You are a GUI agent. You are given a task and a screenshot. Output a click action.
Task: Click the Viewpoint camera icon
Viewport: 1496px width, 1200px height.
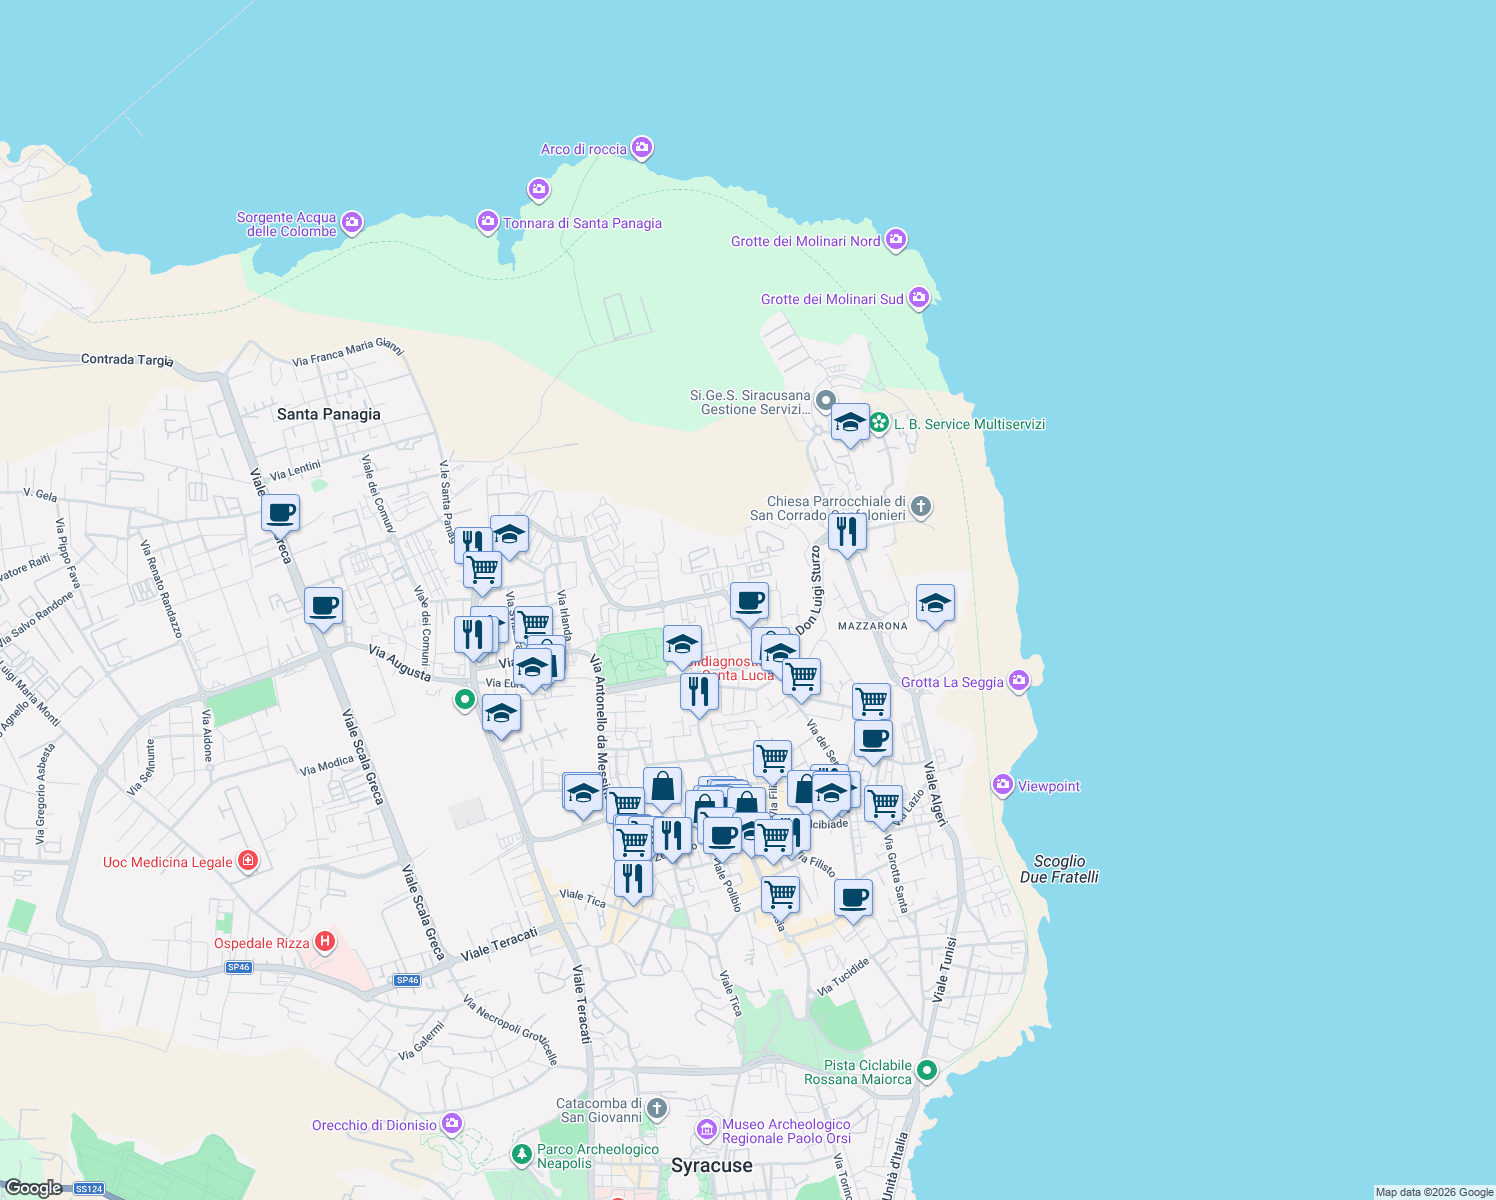pos(1003,785)
